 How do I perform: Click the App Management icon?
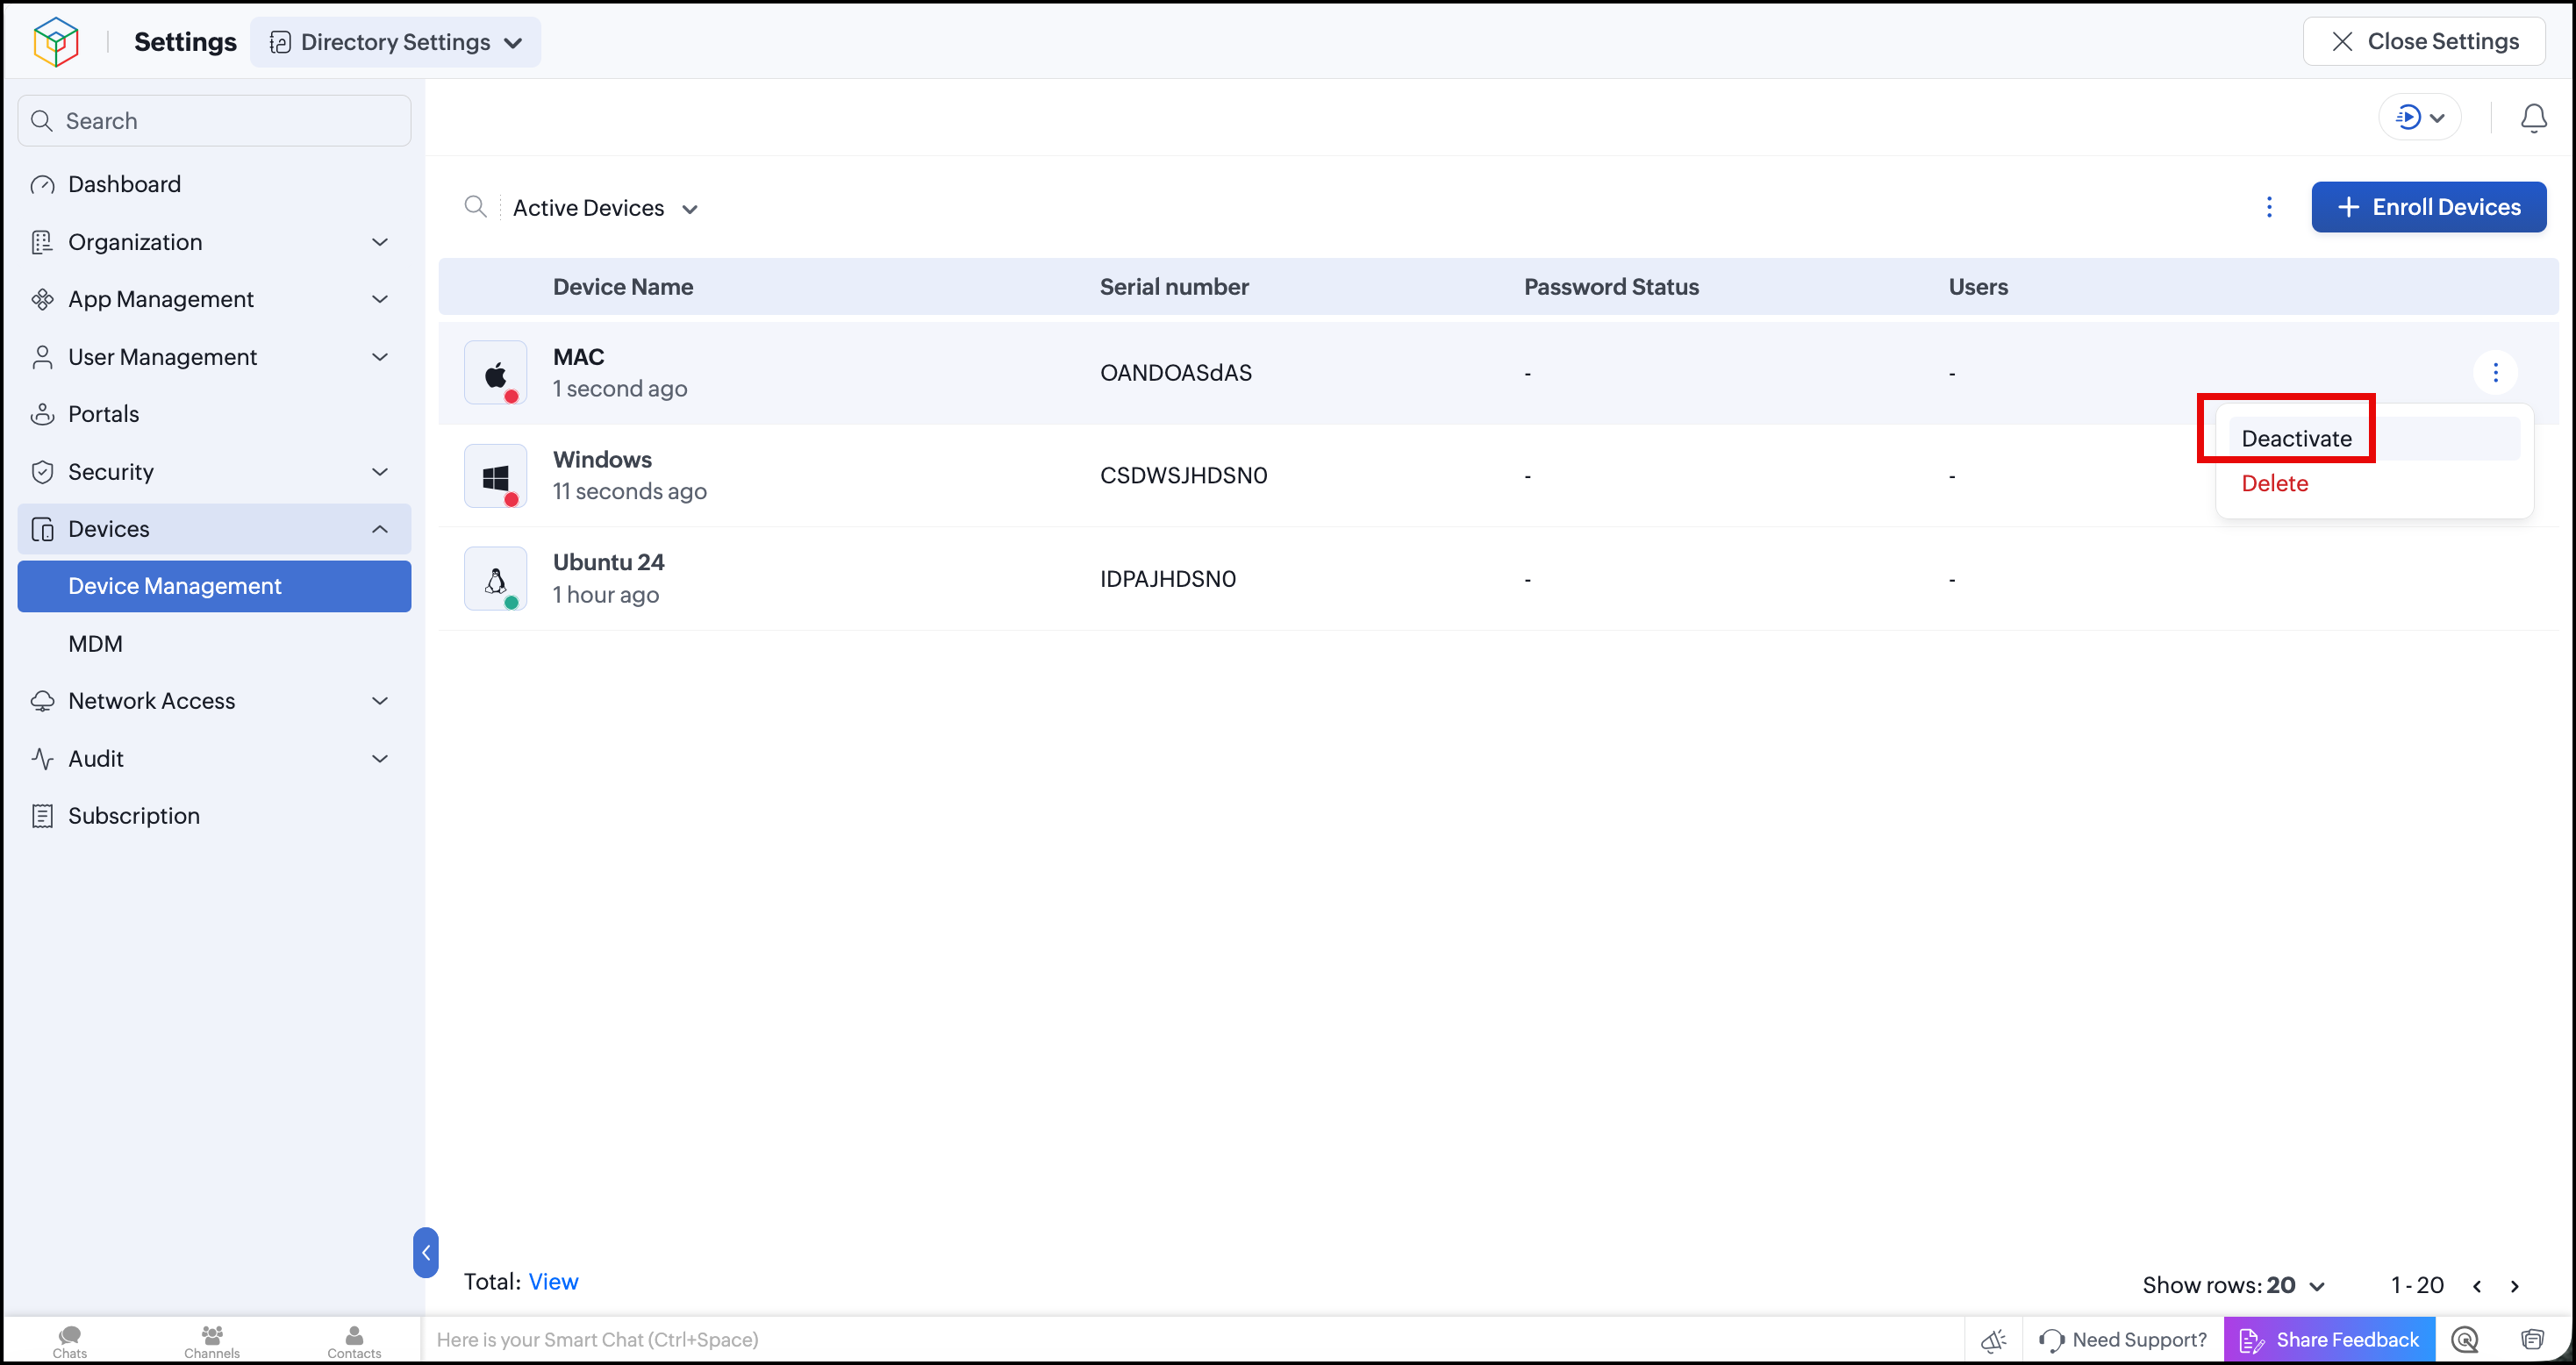pos(42,299)
